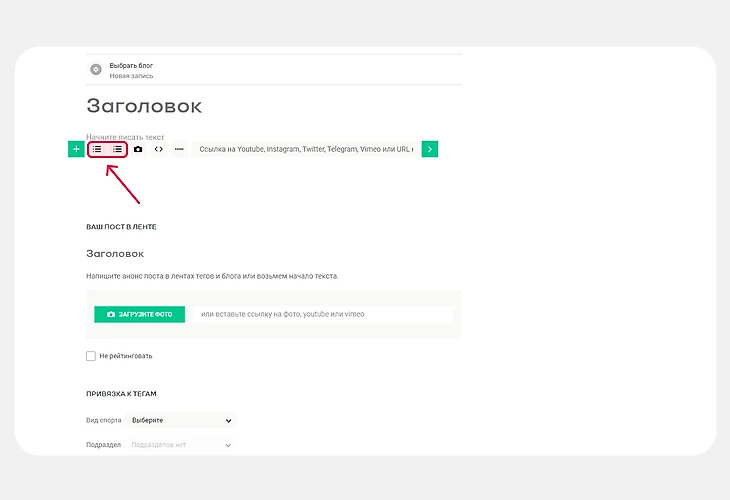
Task: Open the Подраздел dropdown
Action: [x=181, y=445]
